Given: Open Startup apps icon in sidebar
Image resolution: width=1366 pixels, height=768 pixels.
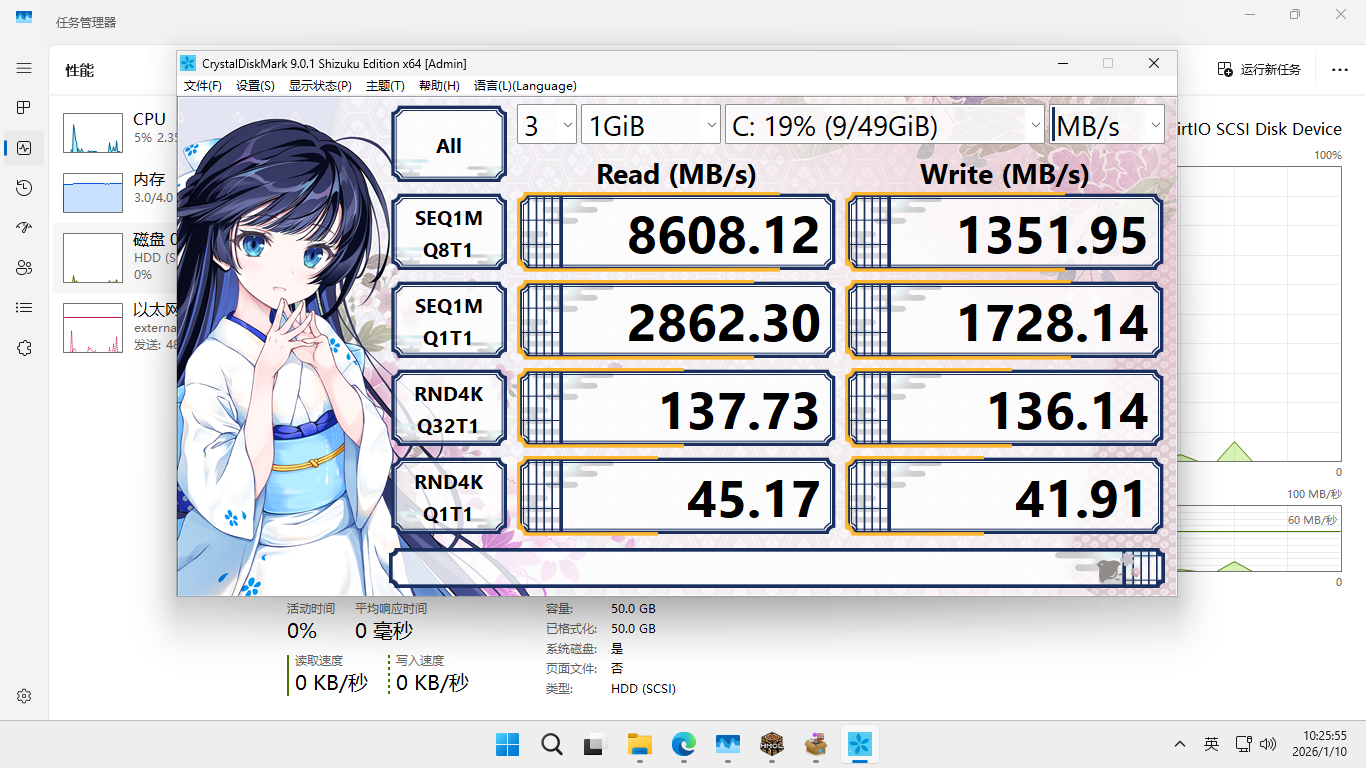Looking at the screenshot, I should click(x=24, y=228).
